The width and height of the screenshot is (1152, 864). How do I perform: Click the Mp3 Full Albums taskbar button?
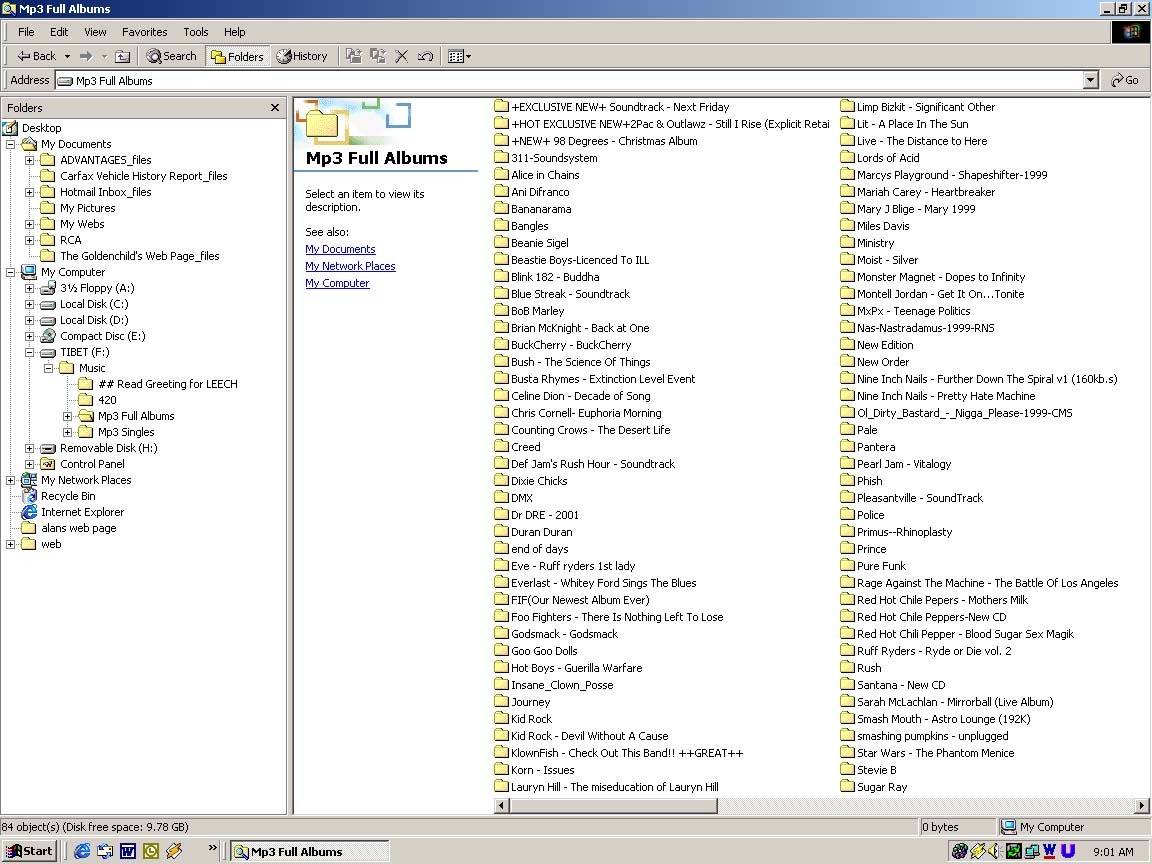click(309, 852)
